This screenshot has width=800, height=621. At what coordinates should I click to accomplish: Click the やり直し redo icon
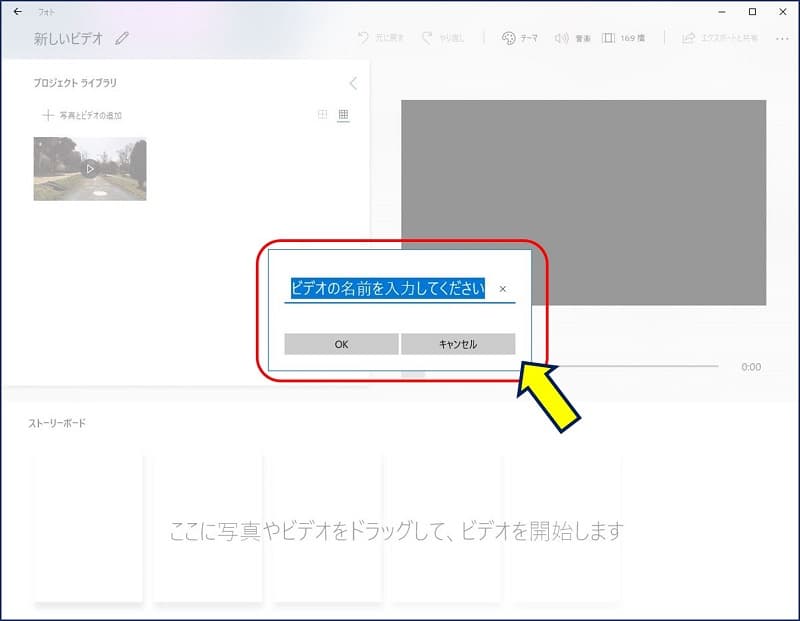click(427, 38)
